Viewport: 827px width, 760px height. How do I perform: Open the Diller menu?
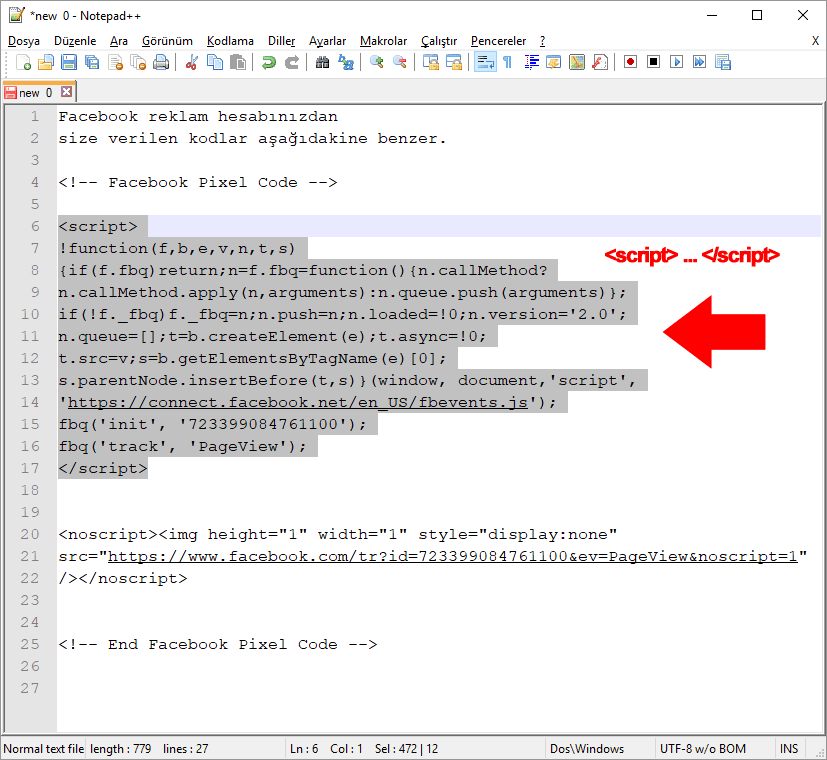(281, 41)
